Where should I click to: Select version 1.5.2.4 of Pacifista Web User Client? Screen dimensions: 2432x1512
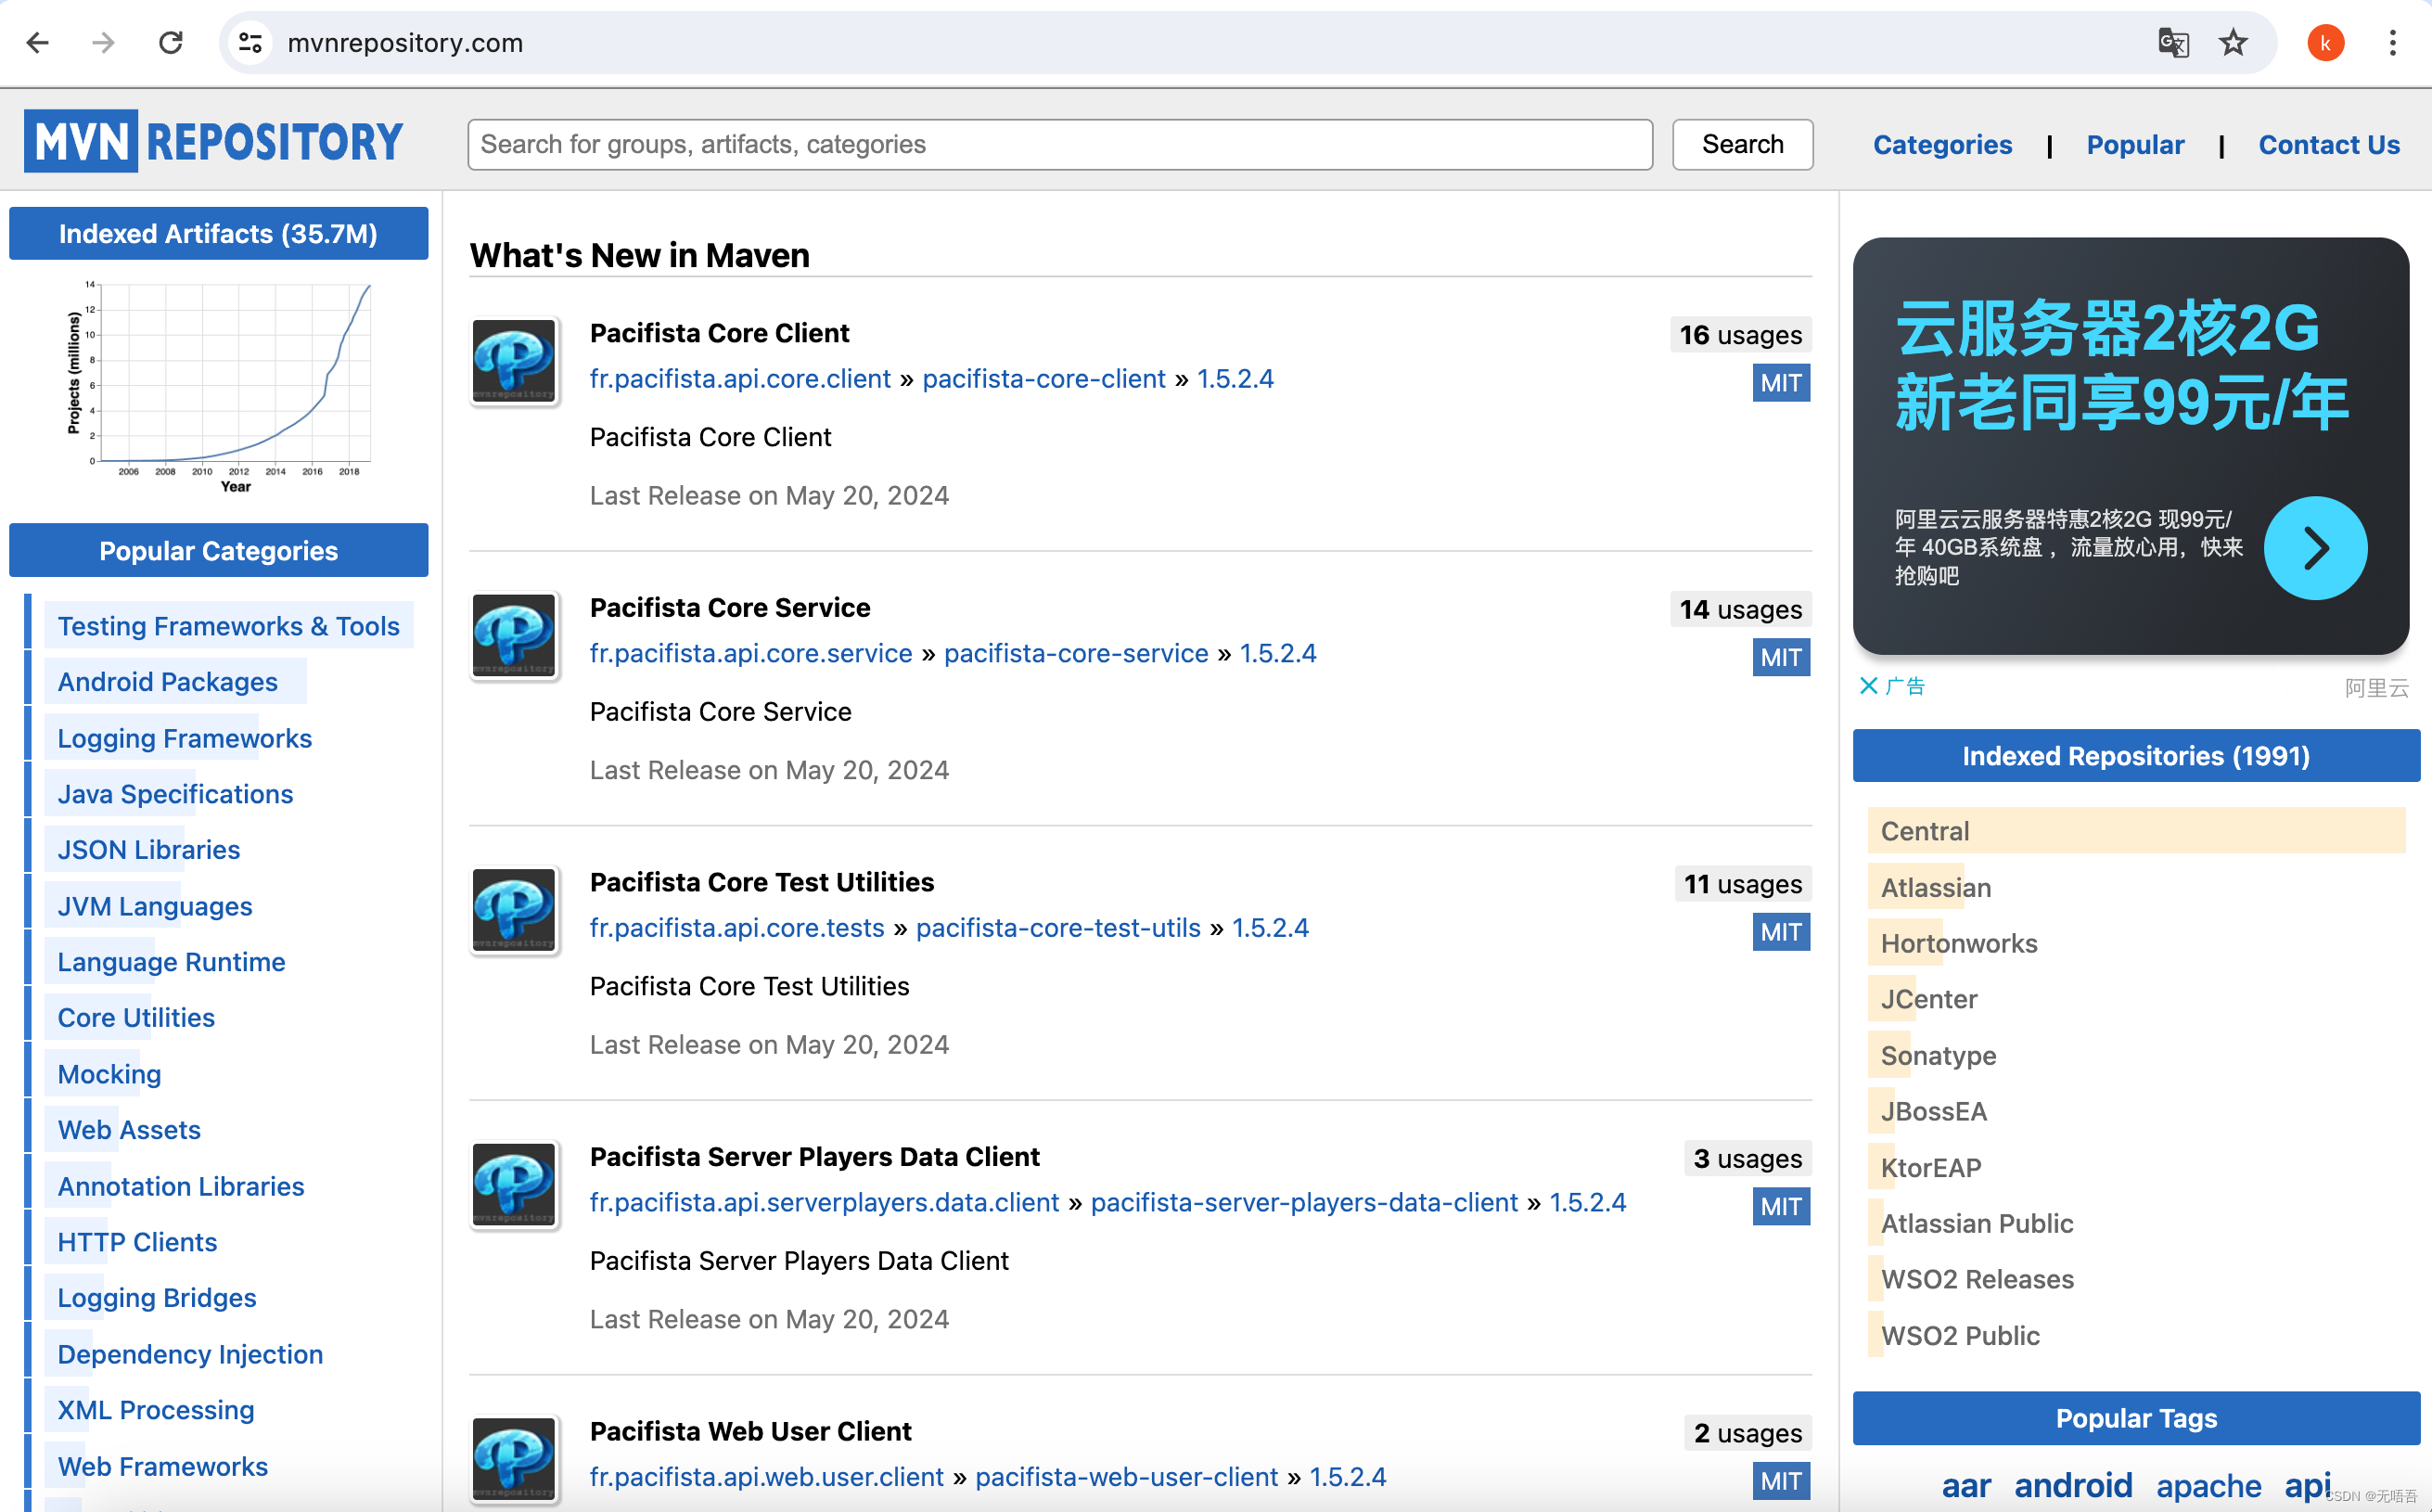(1348, 1476)
